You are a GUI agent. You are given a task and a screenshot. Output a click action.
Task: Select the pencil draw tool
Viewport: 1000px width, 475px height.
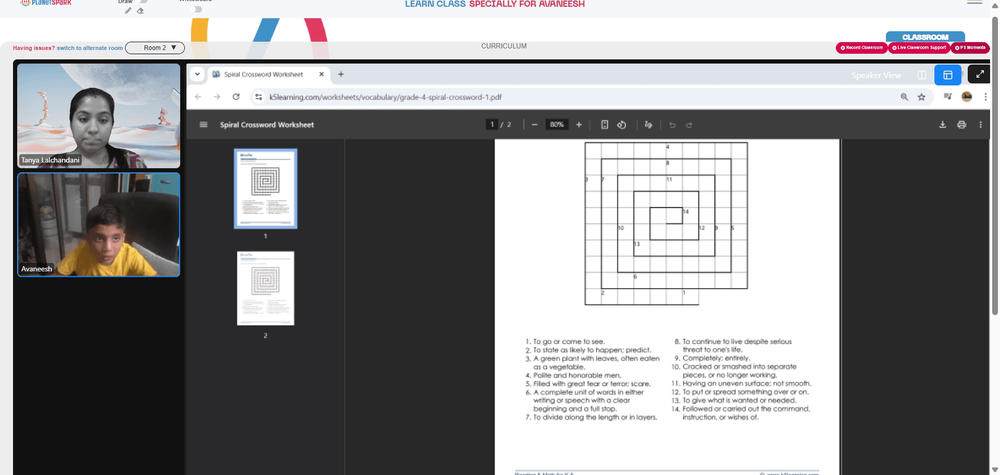tap(128, 10)
